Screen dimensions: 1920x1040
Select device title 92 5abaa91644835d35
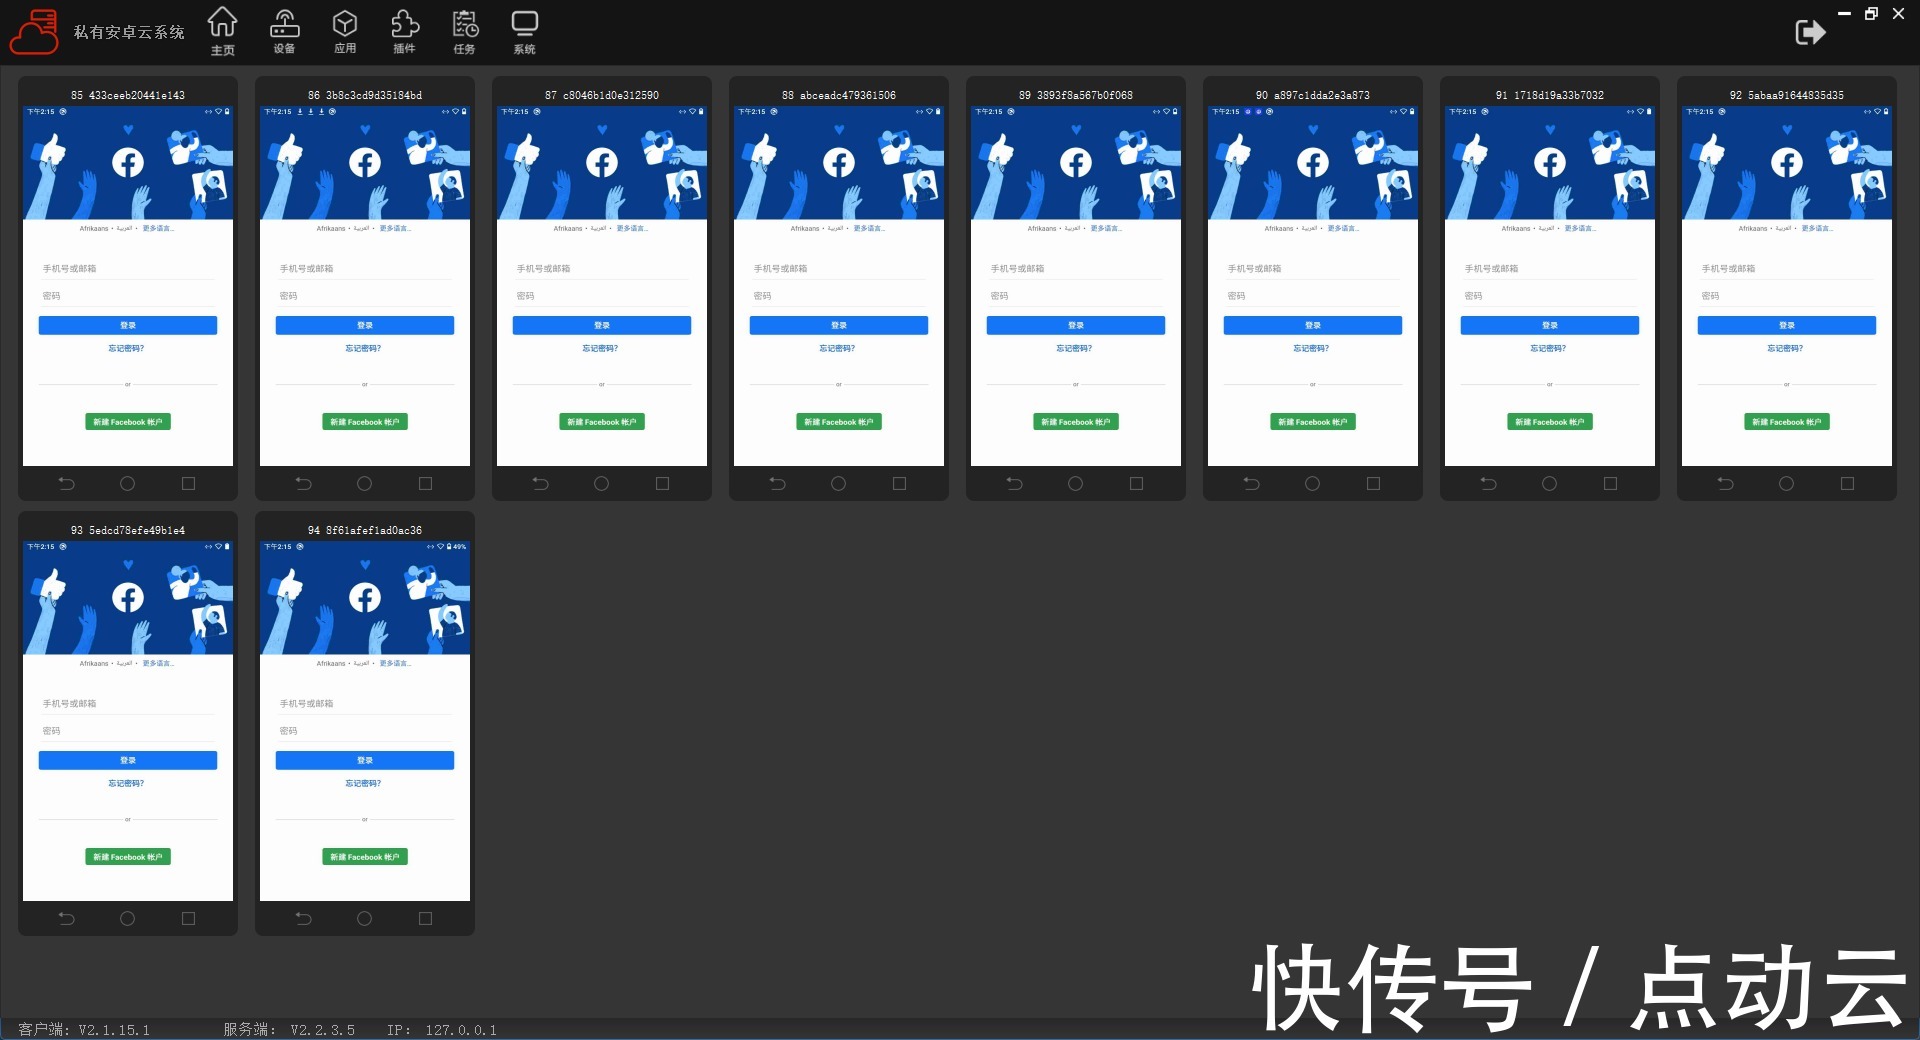1787,95
